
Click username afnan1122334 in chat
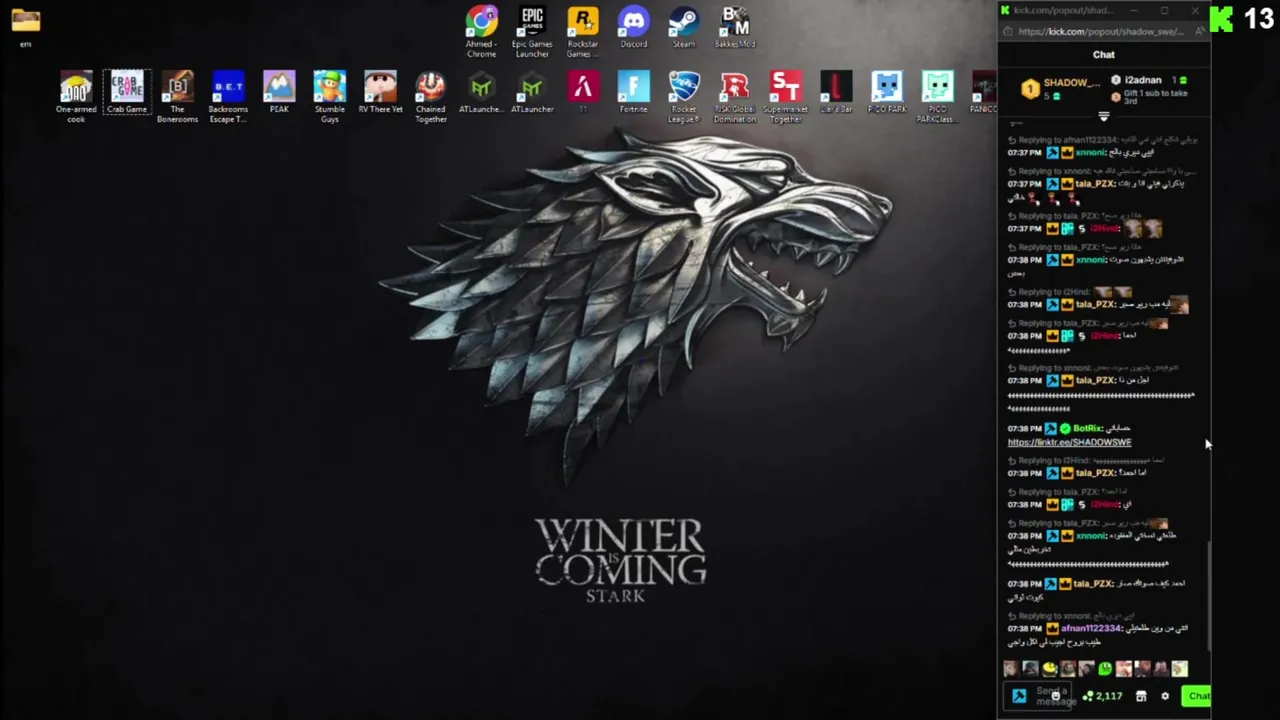pyautogui.click(x=1091, y=629)
